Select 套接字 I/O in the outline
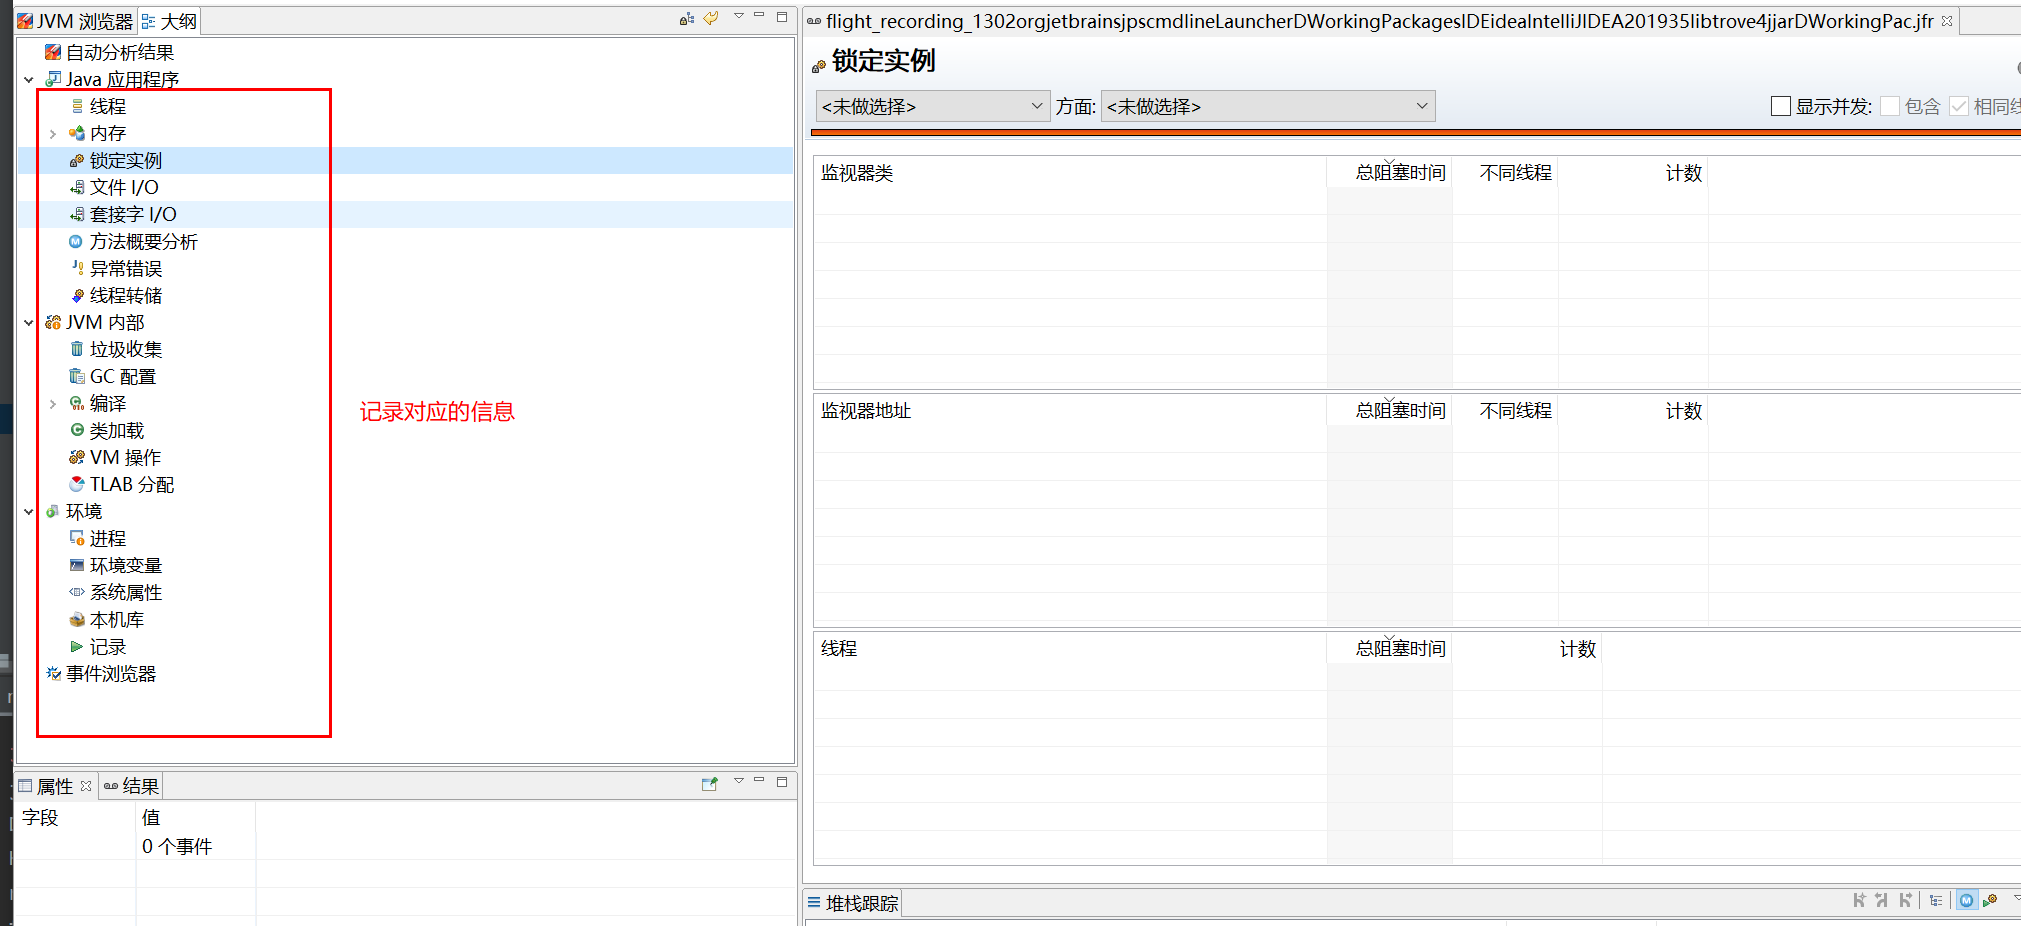The image size is (2021, 926). [x=133, y=214]
